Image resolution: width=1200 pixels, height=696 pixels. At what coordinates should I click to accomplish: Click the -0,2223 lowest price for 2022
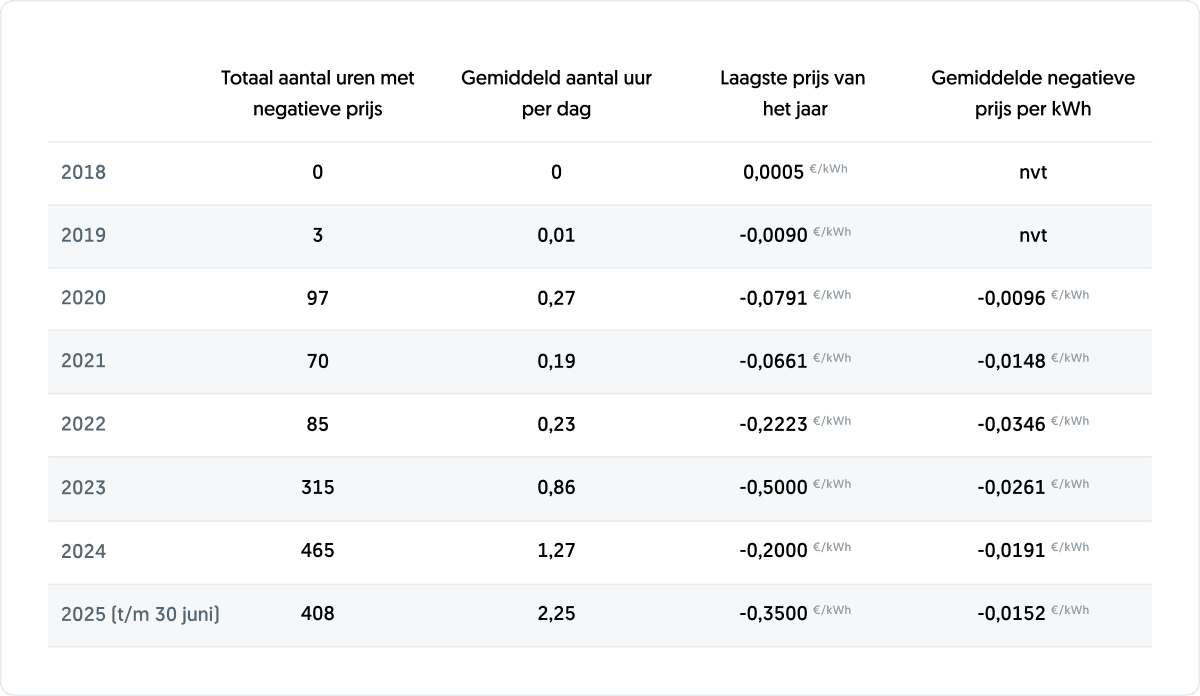774,424
